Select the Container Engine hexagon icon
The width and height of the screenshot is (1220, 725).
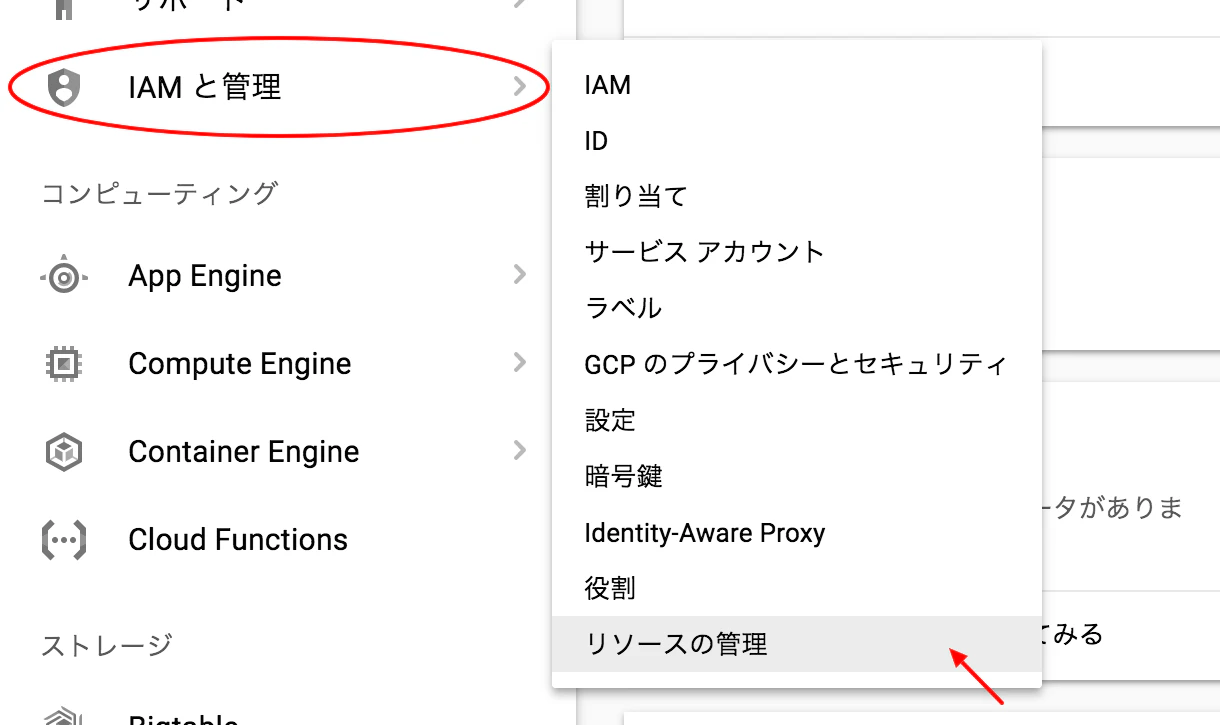point(62,451)
